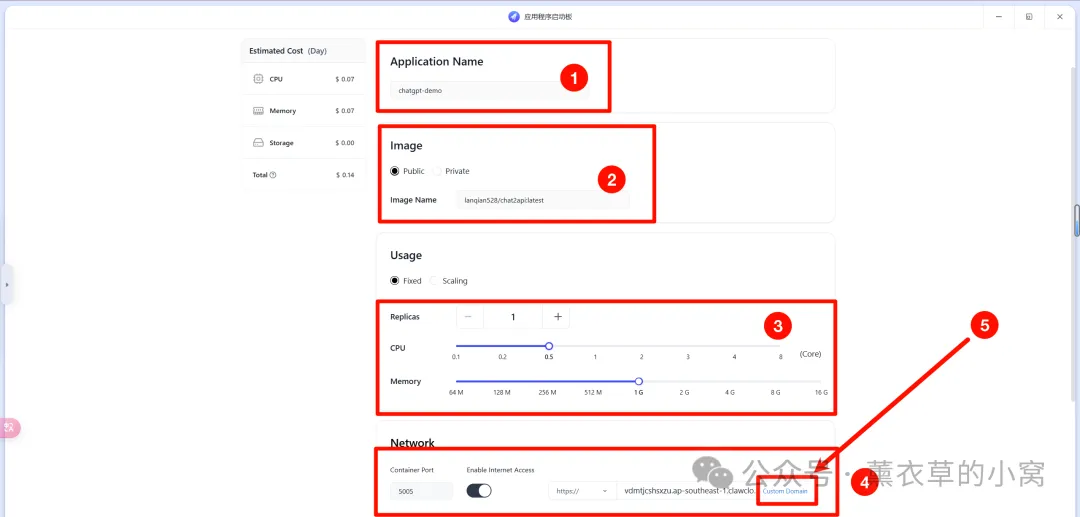Click the Memory icon in Estimated Cost
Image resolution: width=1080 pixels, height=517 pixels.
click(x=258, y=111)
